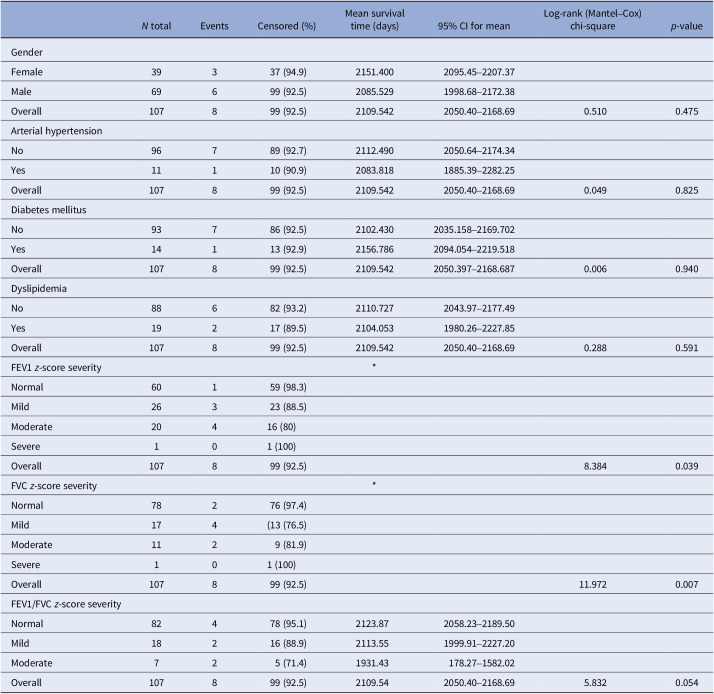Click the p-value cell 0.007
This screenshot has height=694, width=714.
tap(687, 584)
